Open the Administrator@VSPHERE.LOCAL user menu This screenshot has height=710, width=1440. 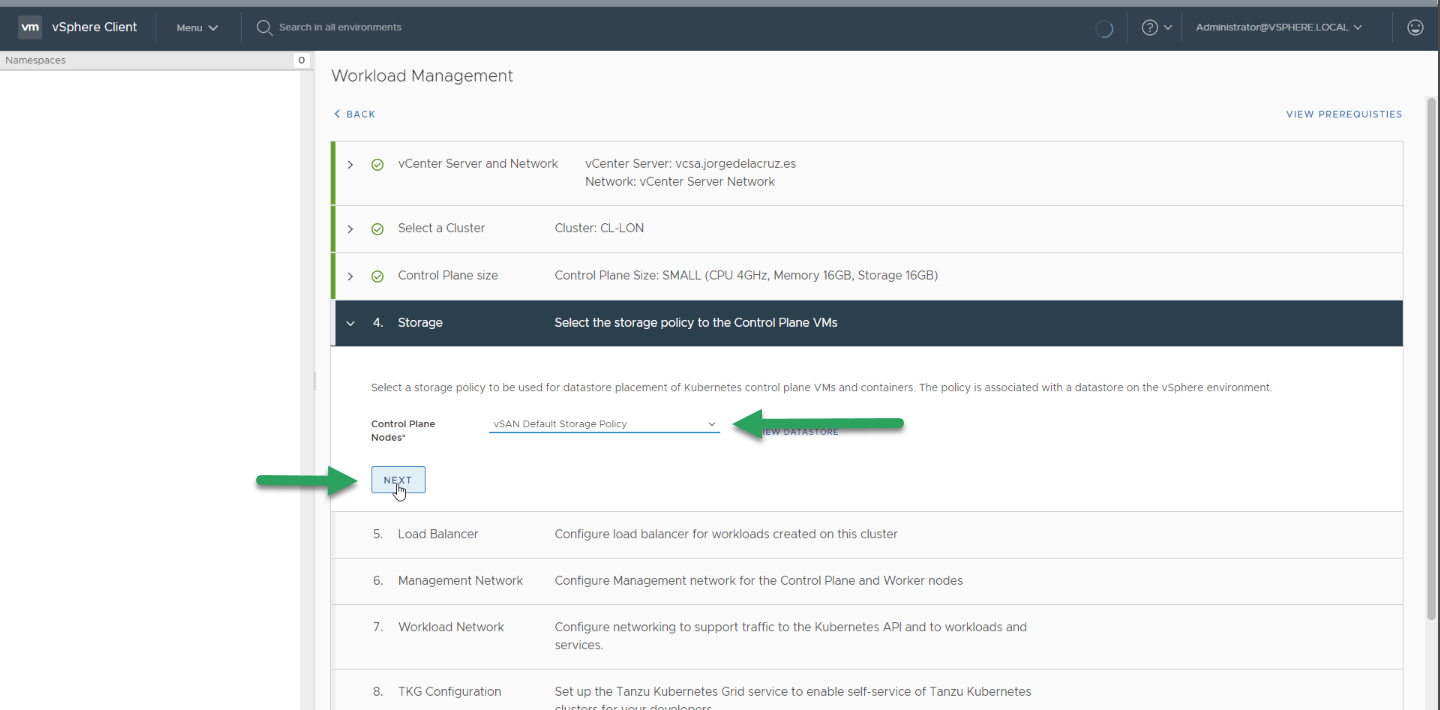click(1279, 27)
